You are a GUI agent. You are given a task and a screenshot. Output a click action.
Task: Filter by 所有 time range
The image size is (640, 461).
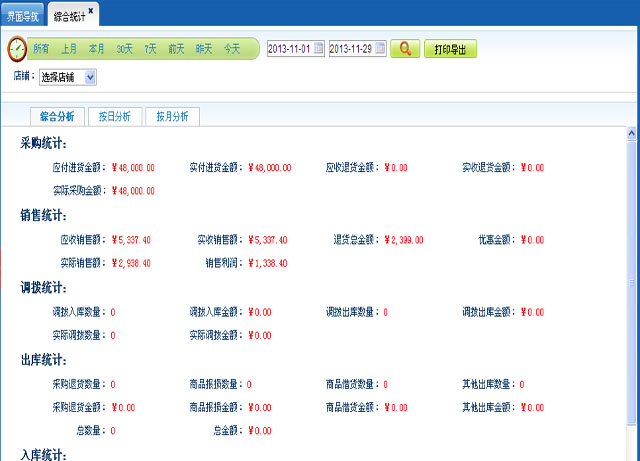[x=41, y=49]
